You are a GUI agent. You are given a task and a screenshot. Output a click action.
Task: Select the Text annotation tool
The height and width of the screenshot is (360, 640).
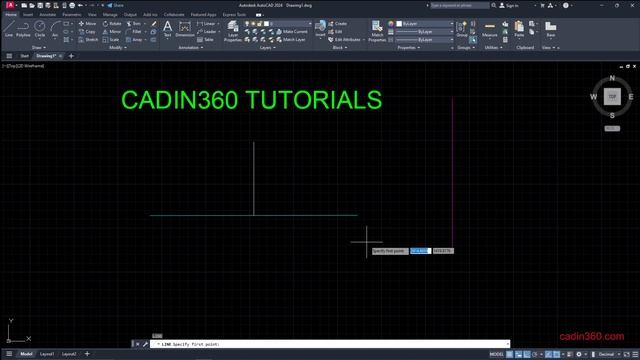pyautogui.click(x=167, y=29)
